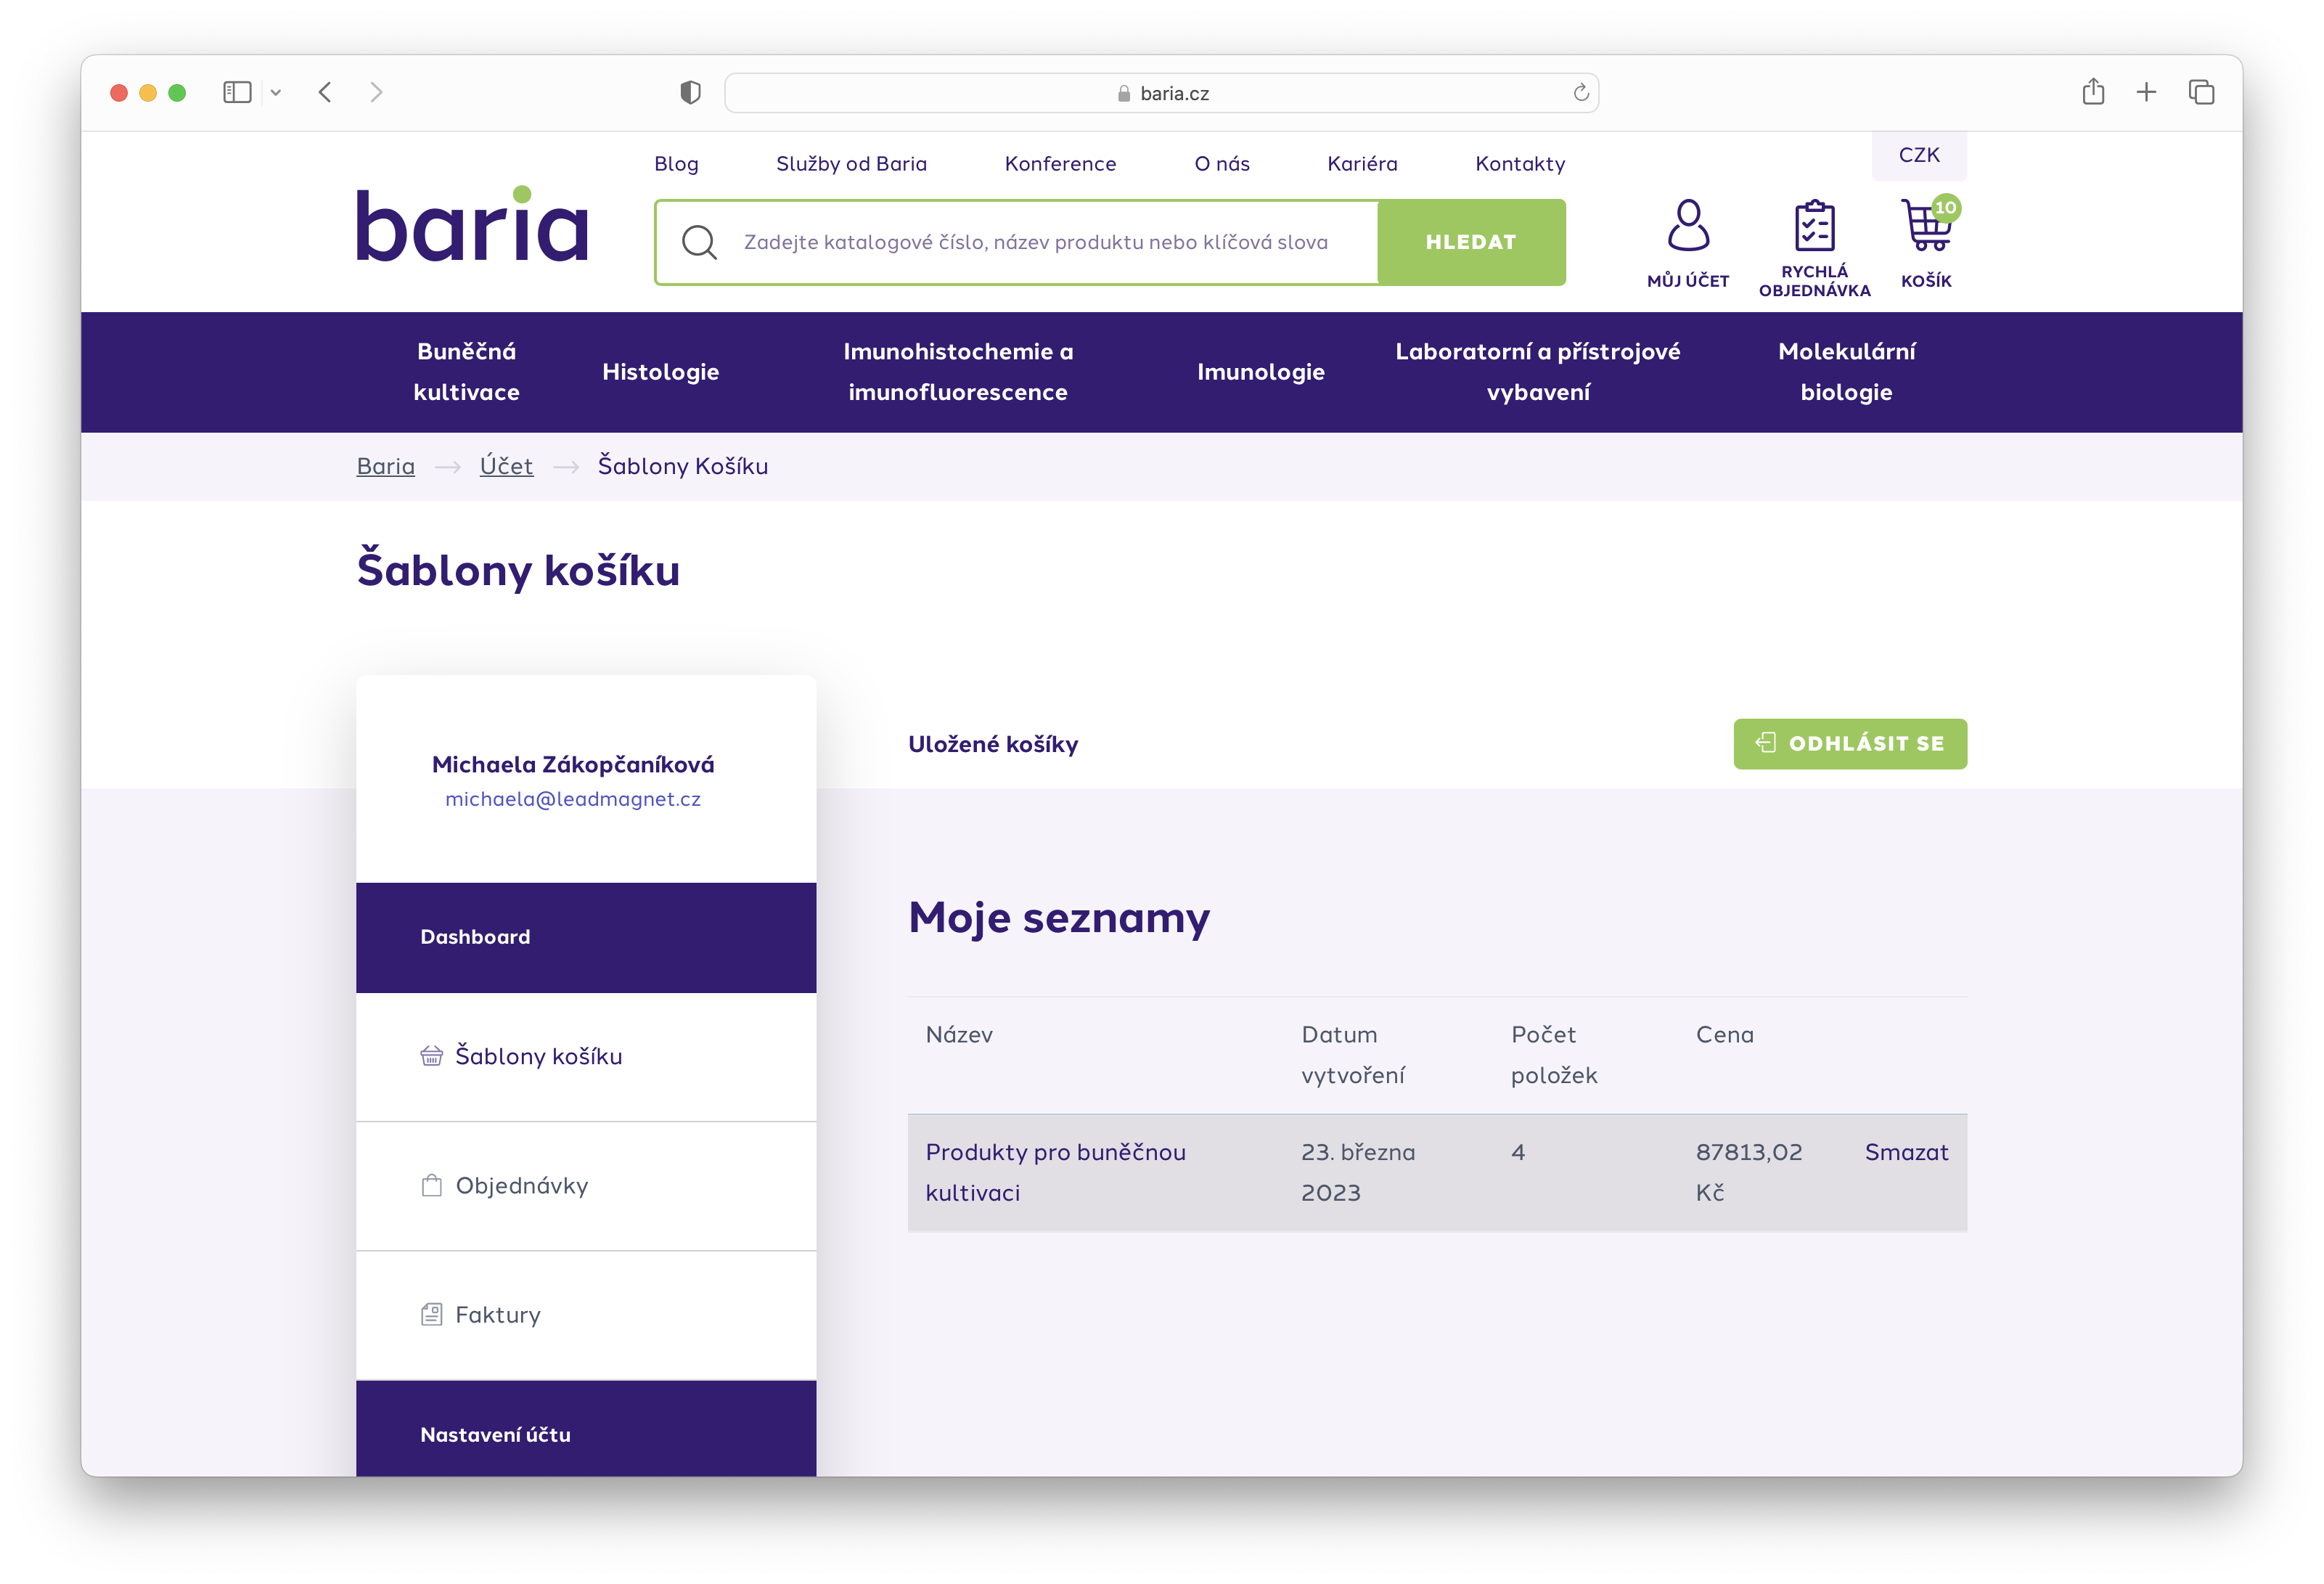
Task: Click the Baria breadcrumb link
Action: [385, 466]
